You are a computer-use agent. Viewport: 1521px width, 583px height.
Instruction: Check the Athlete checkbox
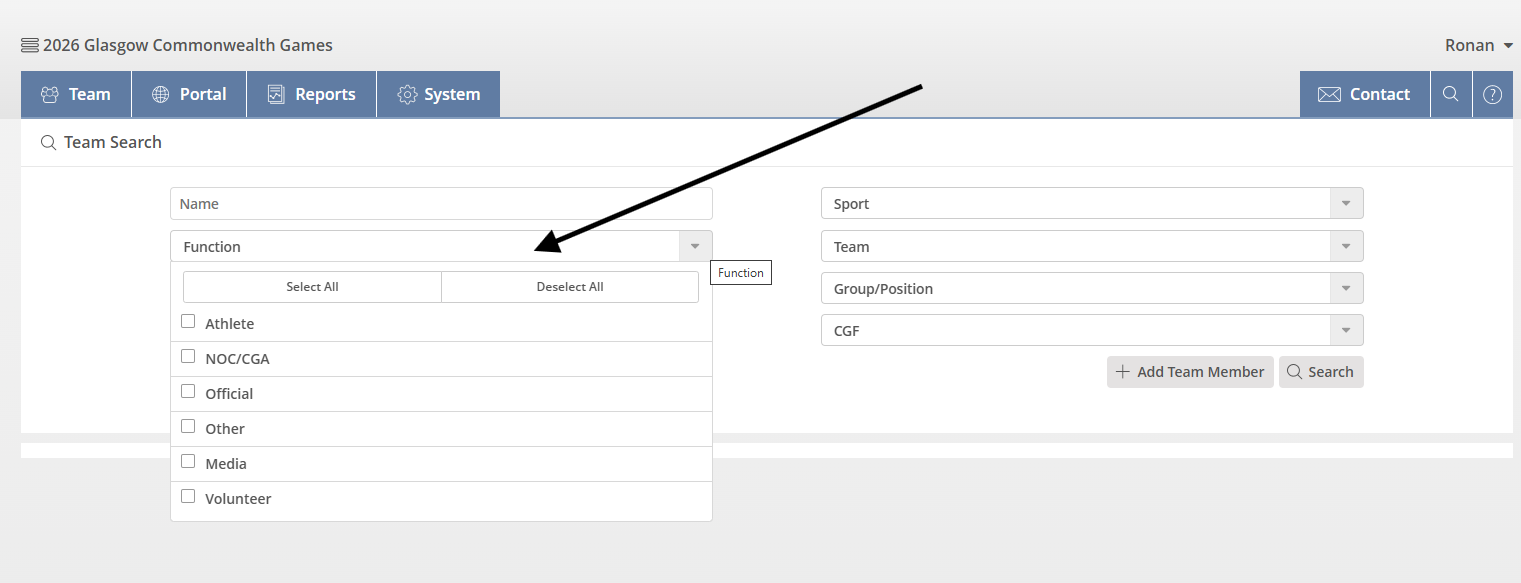coord(188,322)
